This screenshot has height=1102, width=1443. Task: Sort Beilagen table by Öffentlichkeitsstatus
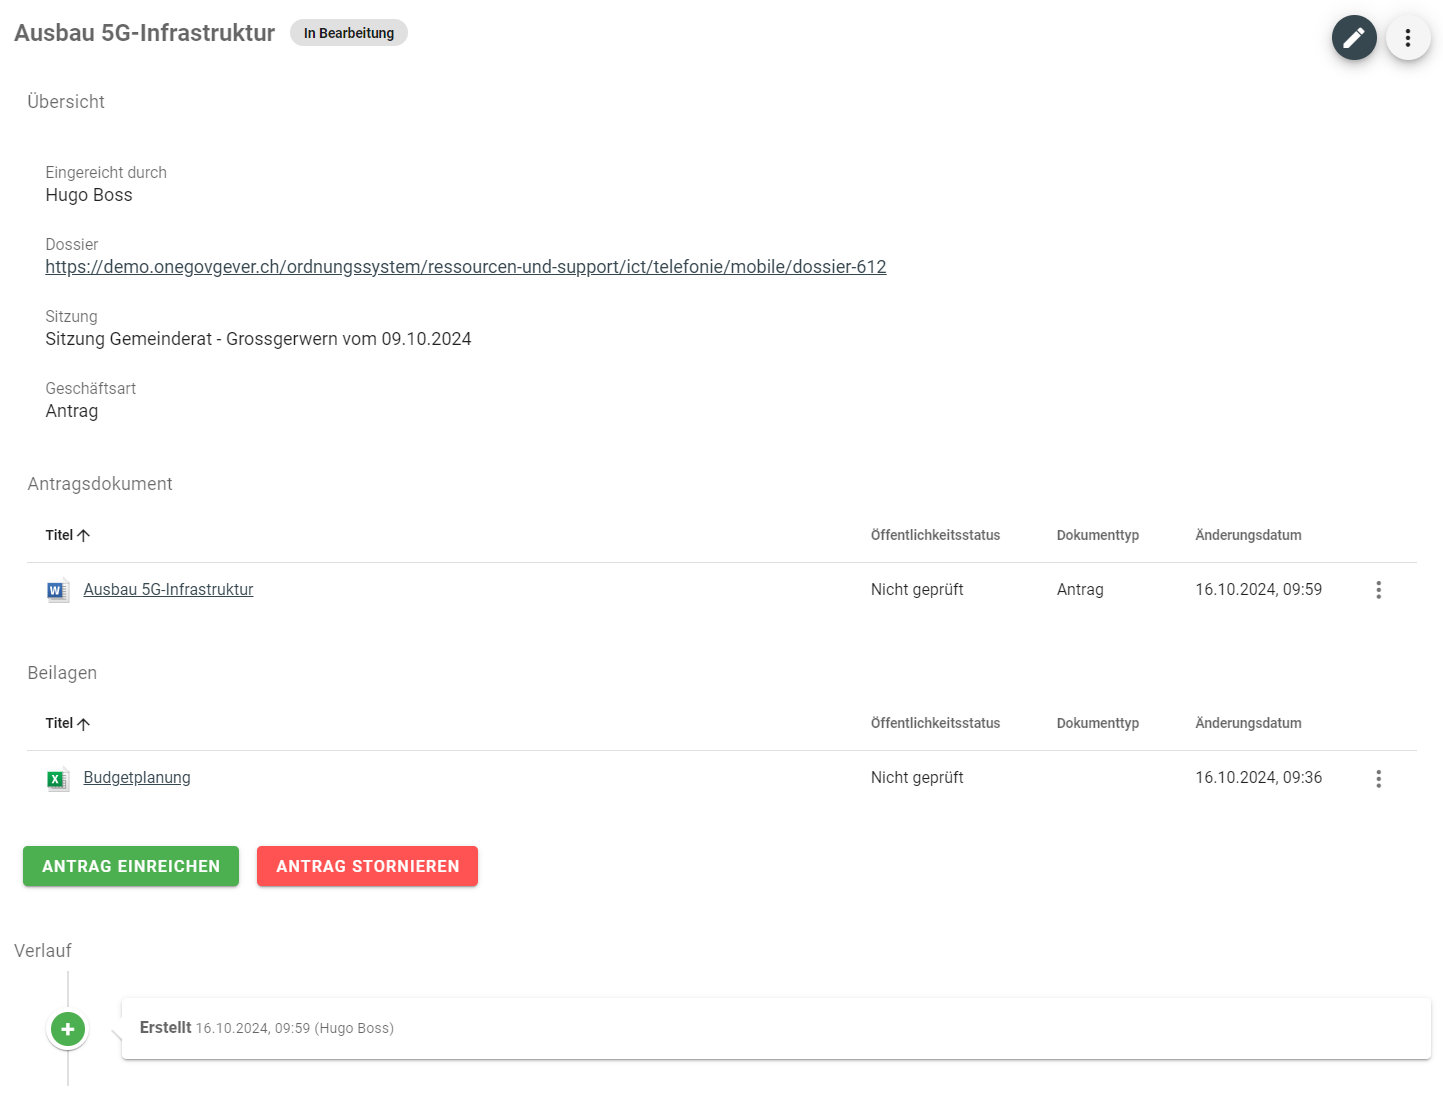click(x=935, y=724)
